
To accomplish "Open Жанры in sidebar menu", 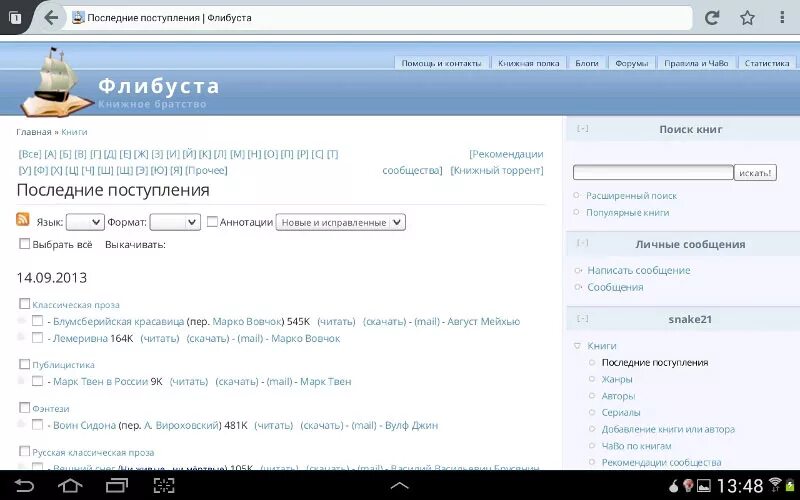I will [616, 379].
